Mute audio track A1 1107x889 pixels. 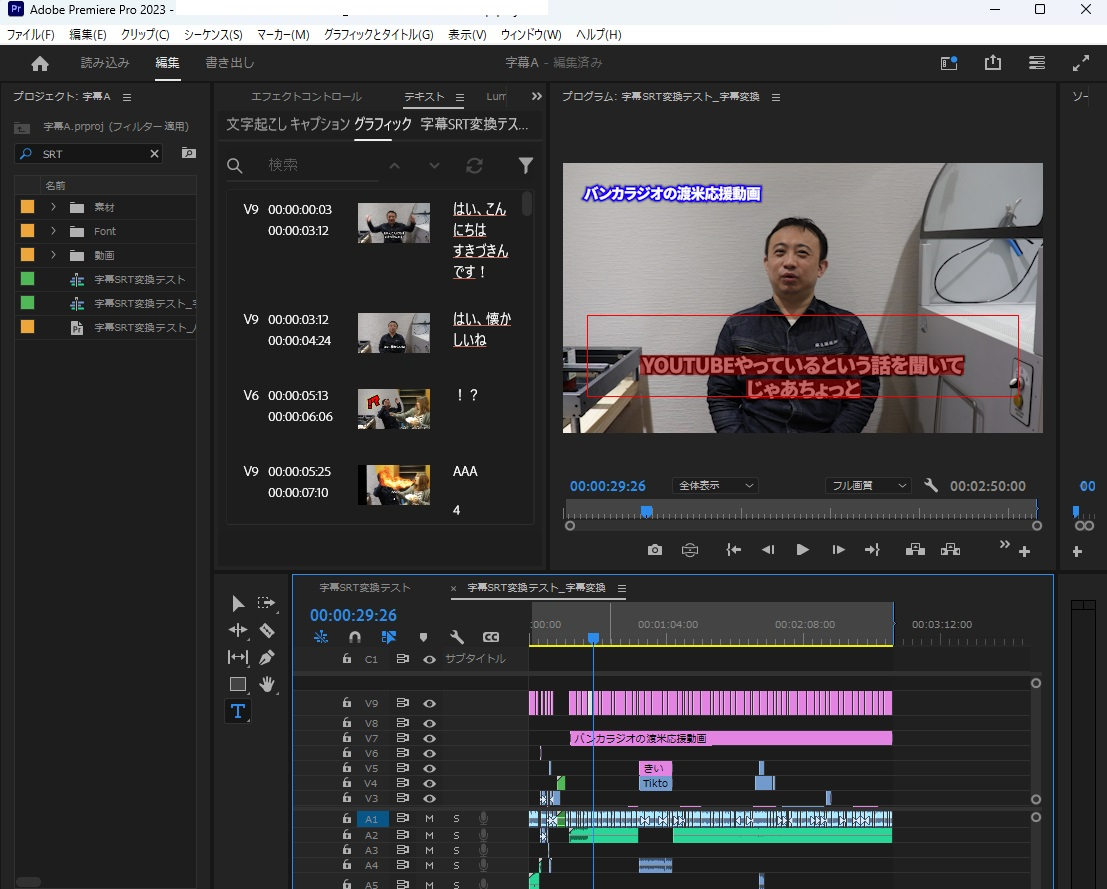point(429,819)
